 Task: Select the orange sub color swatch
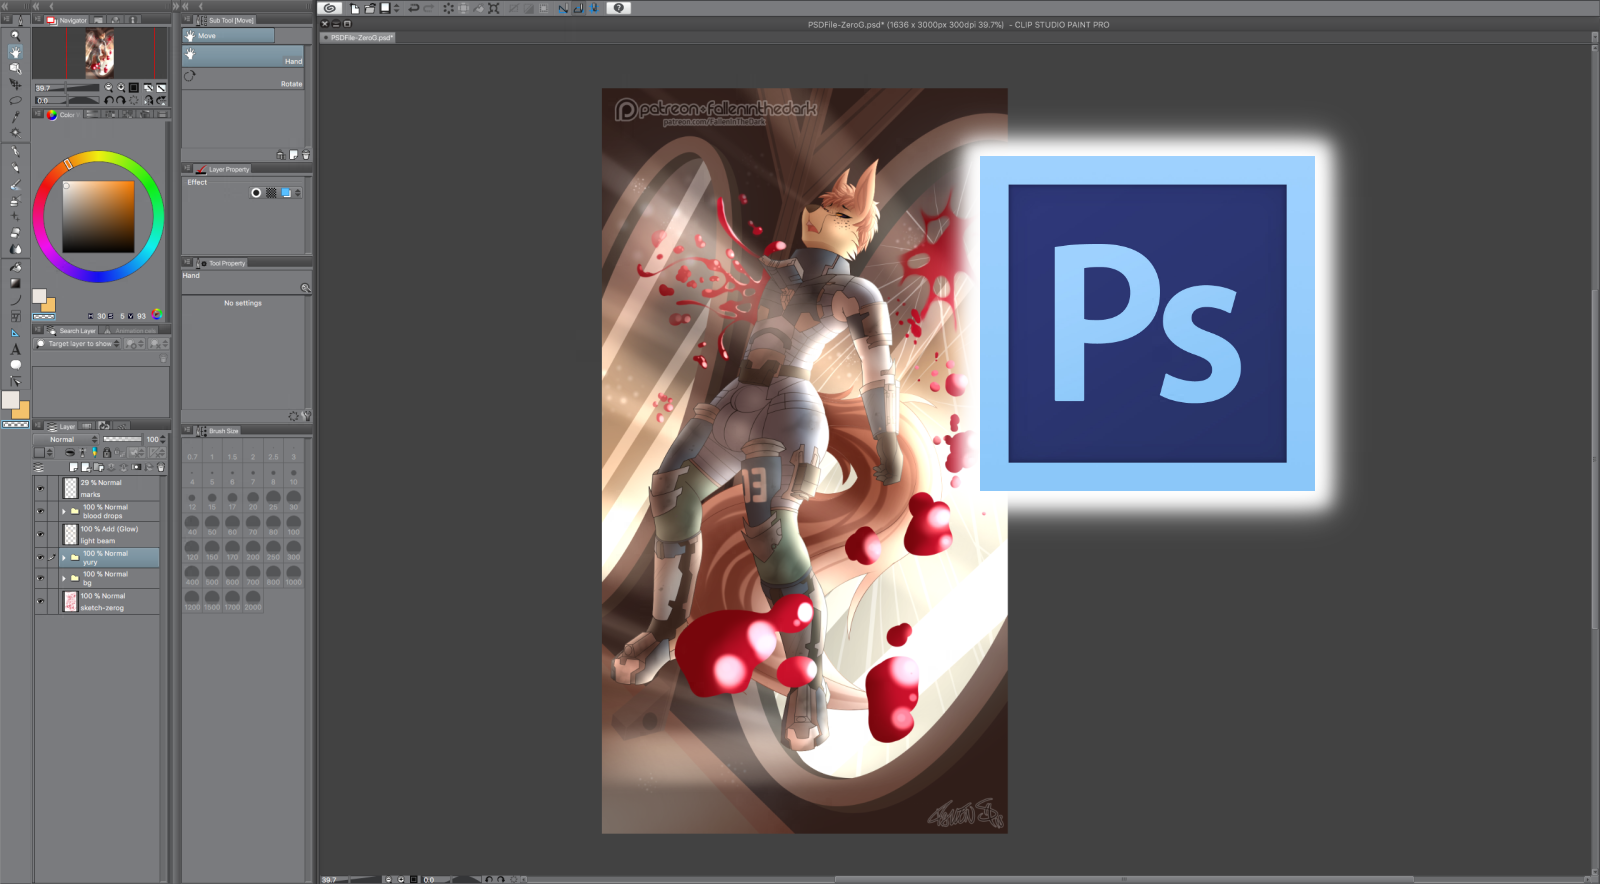click(47, 305)
